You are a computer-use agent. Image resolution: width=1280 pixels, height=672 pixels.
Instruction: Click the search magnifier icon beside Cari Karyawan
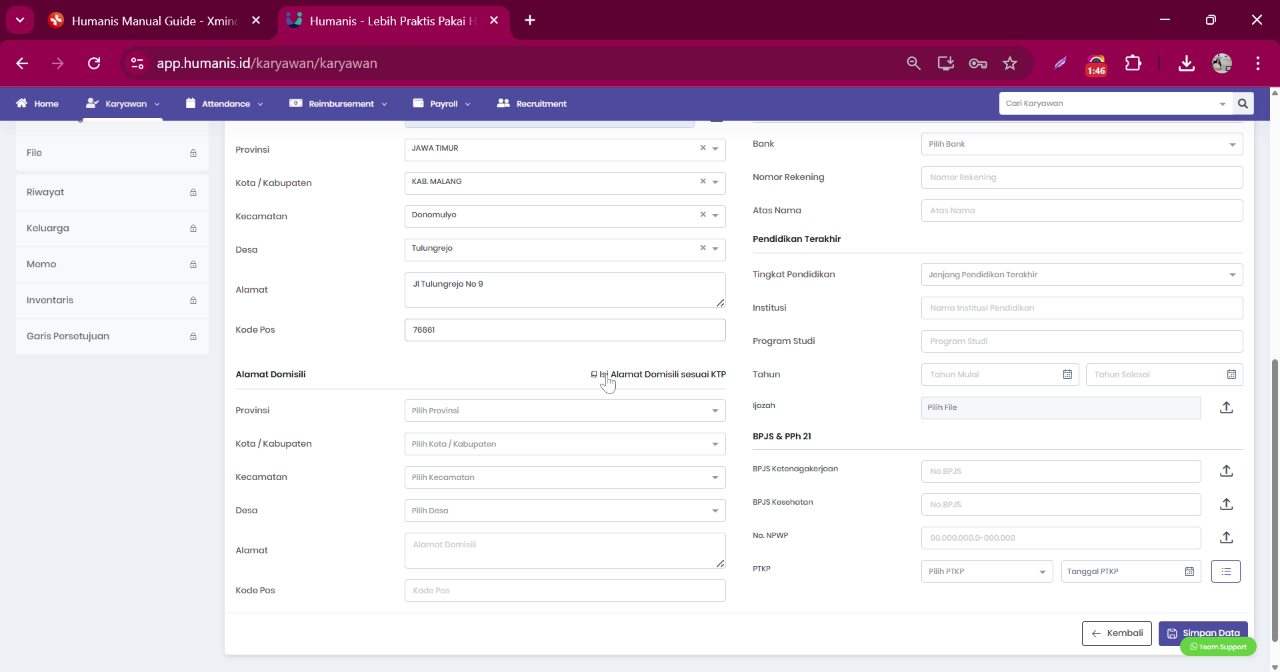click(x=1243, y=103)
